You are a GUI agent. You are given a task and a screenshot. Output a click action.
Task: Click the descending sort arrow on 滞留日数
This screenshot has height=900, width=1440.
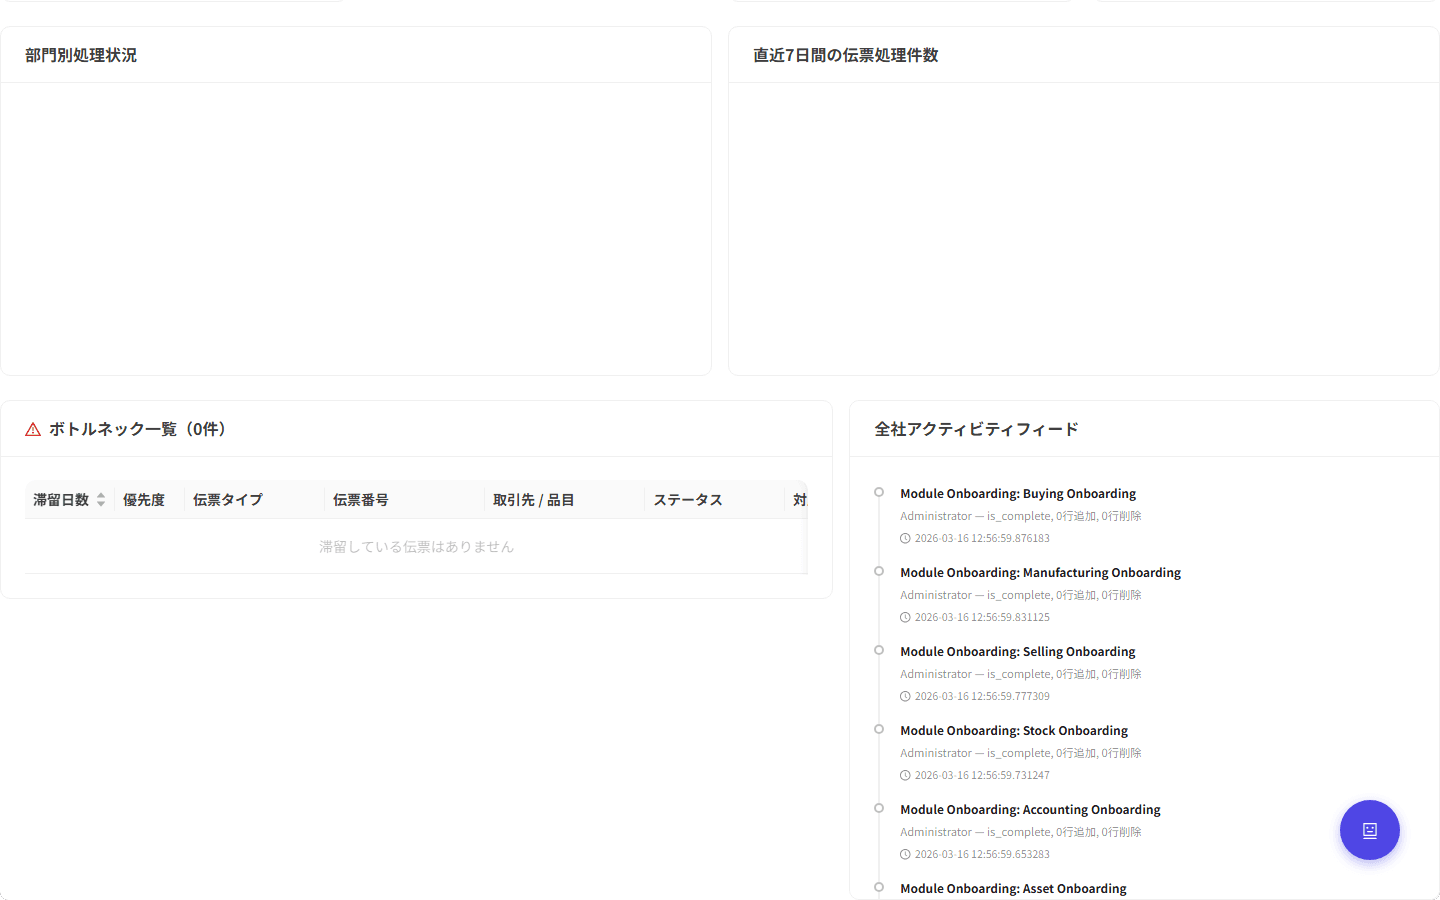point(100,504)
